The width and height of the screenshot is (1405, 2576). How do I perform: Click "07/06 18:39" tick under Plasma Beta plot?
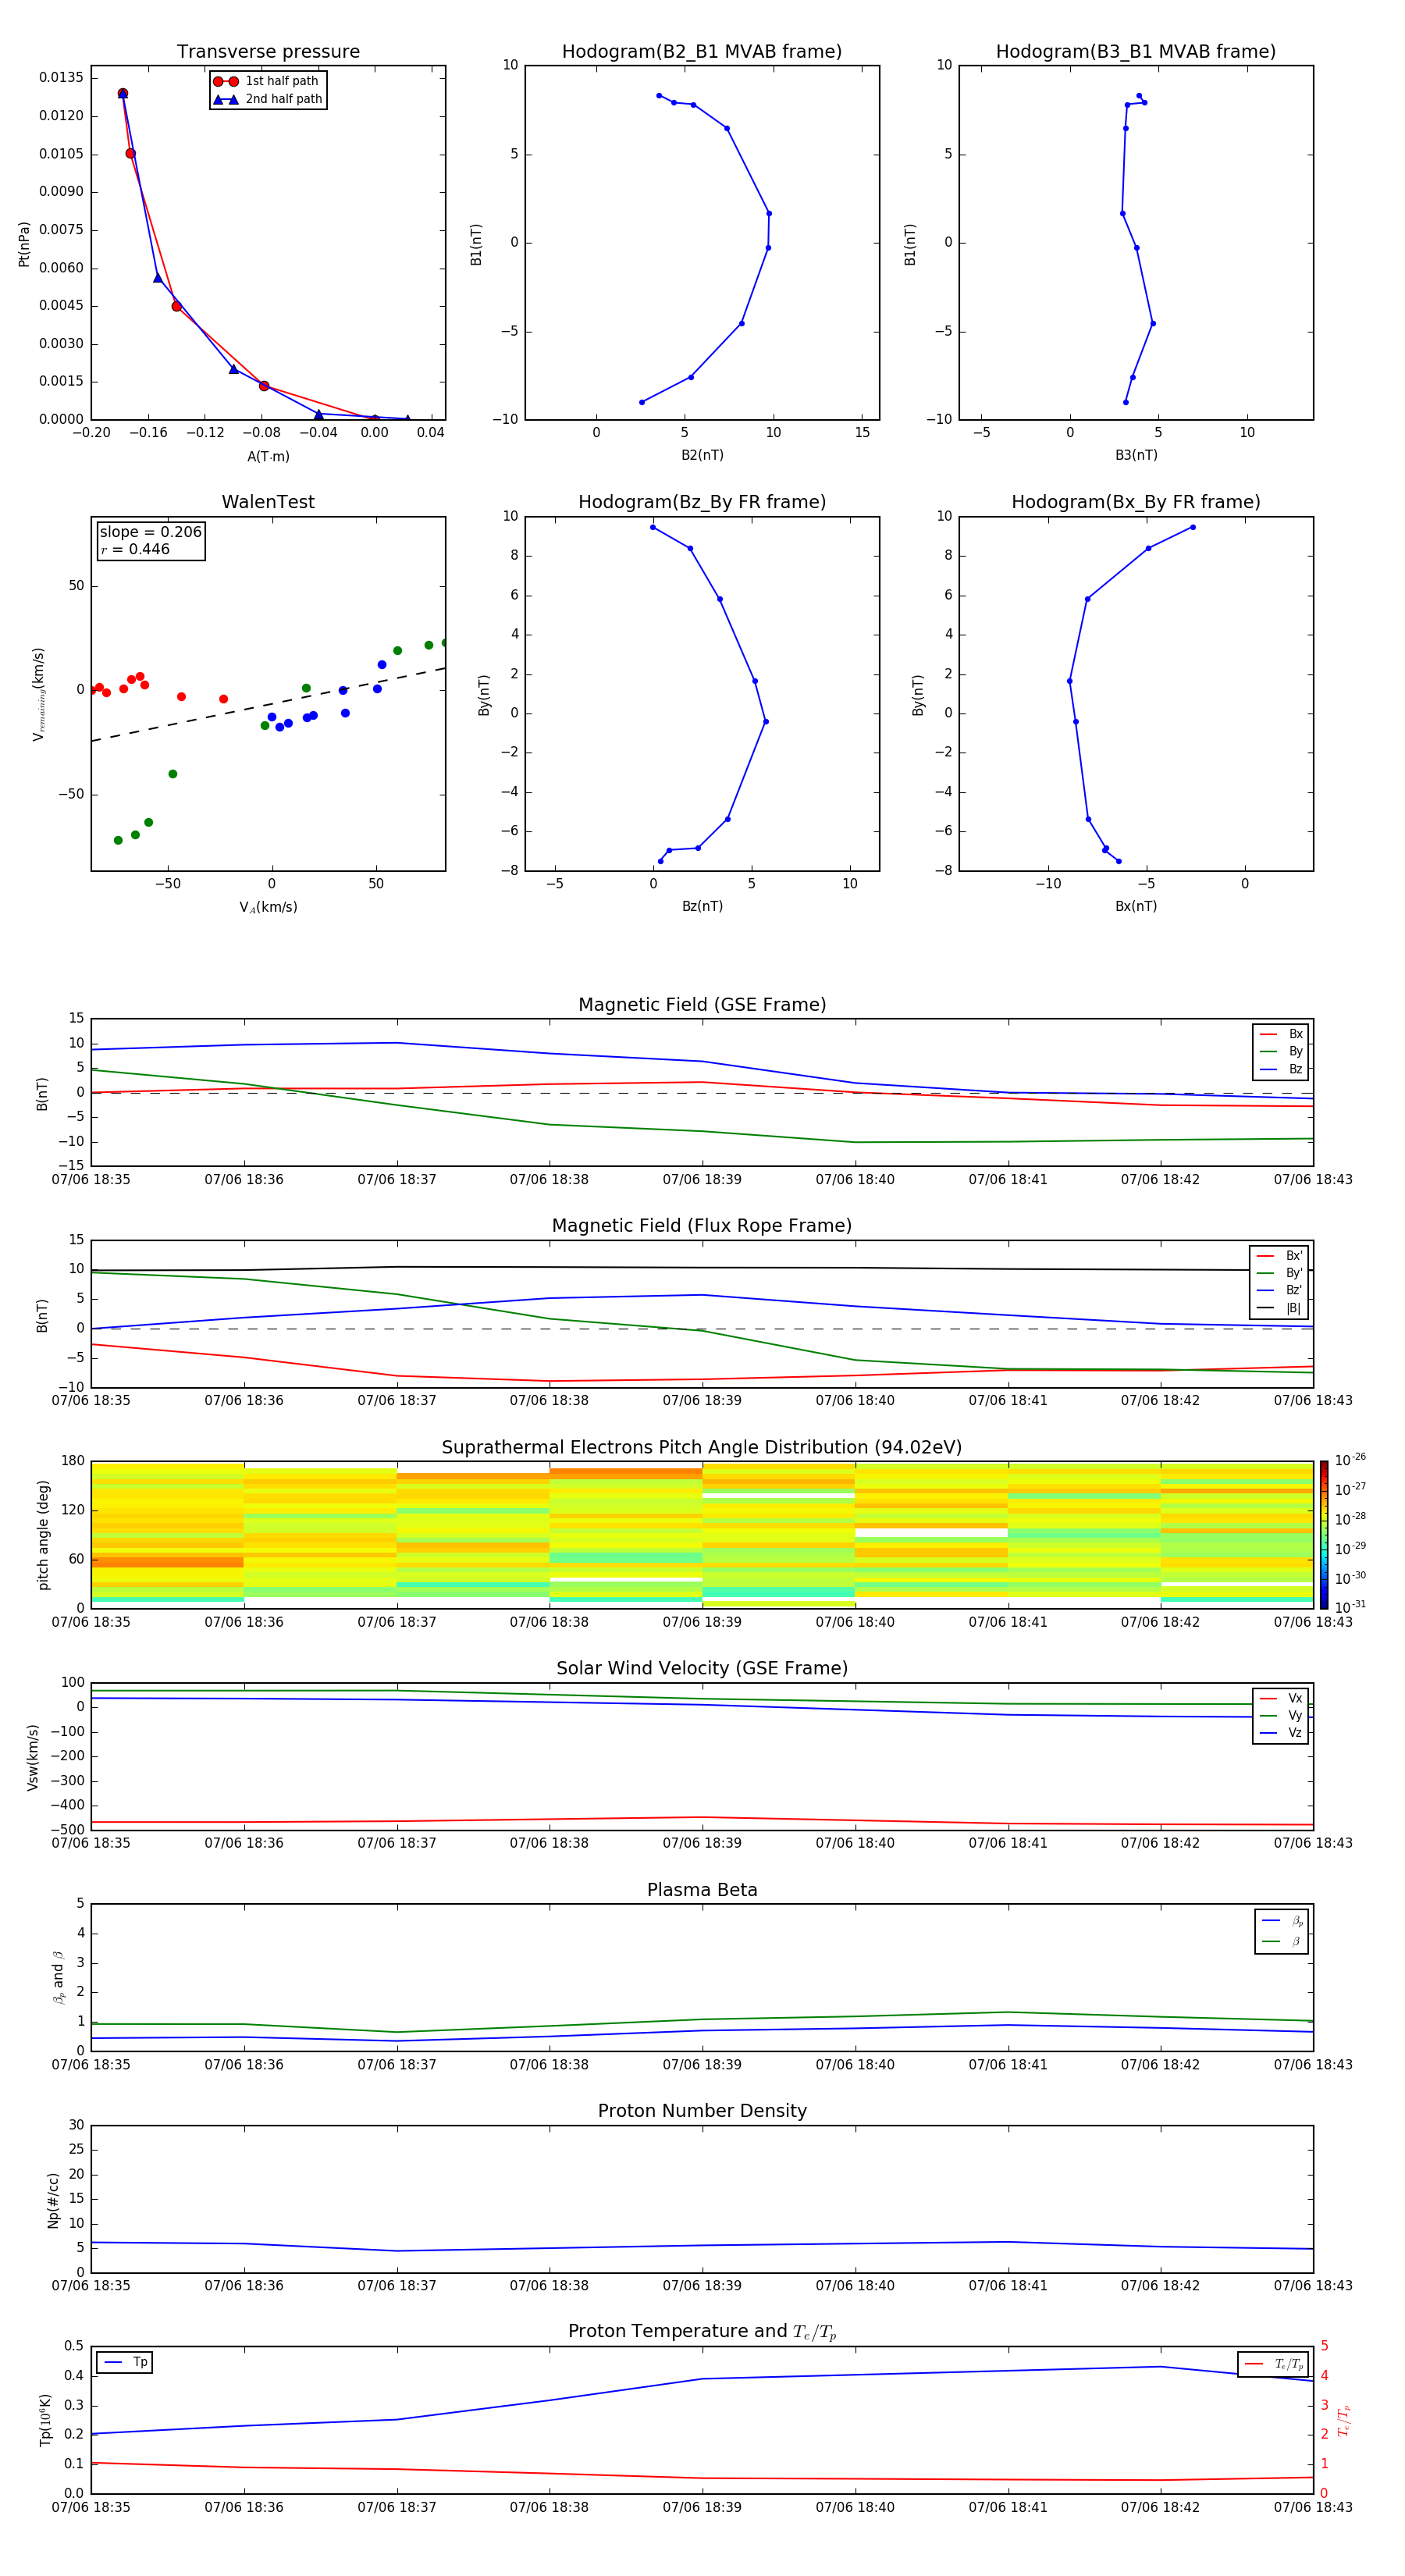pos(702,2065)
